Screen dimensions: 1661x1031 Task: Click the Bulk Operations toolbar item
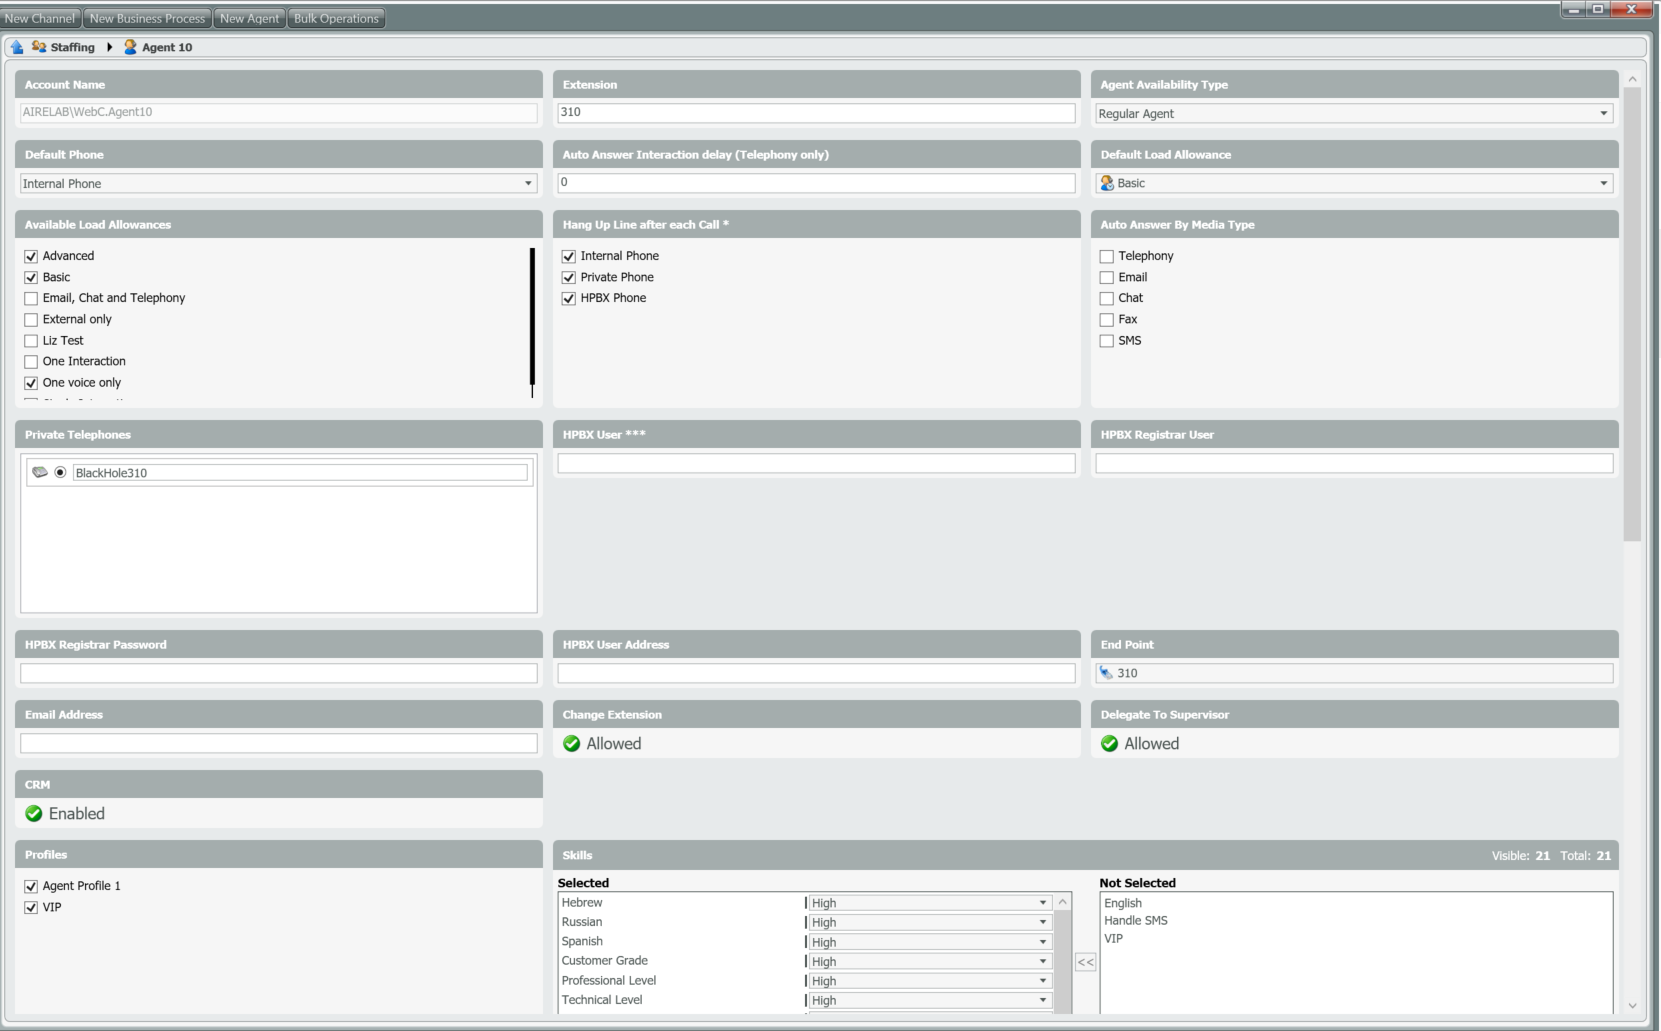(x=336, y=18)
